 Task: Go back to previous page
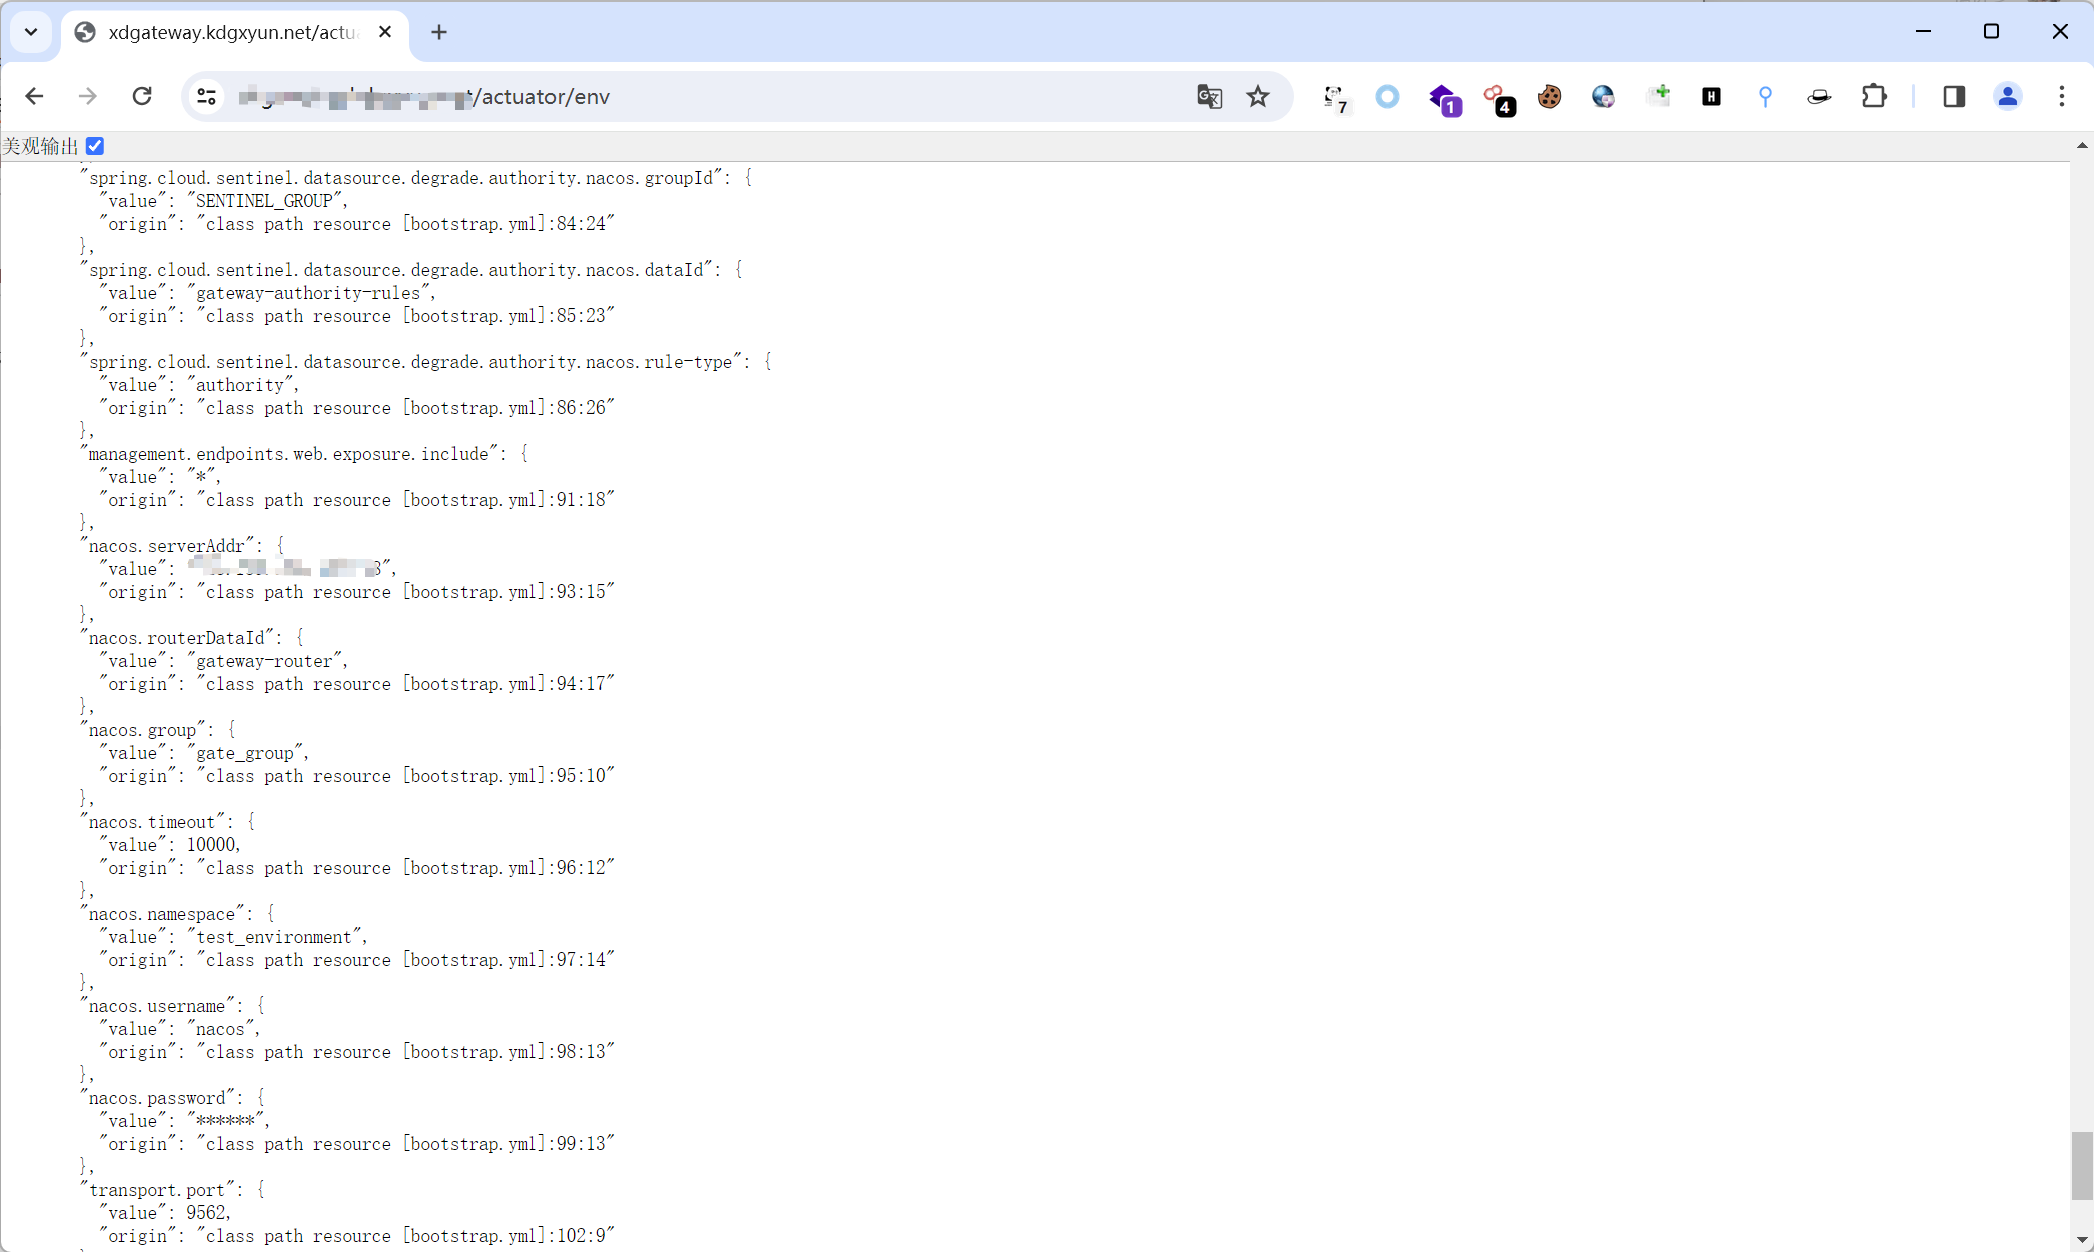coord(35,96)
